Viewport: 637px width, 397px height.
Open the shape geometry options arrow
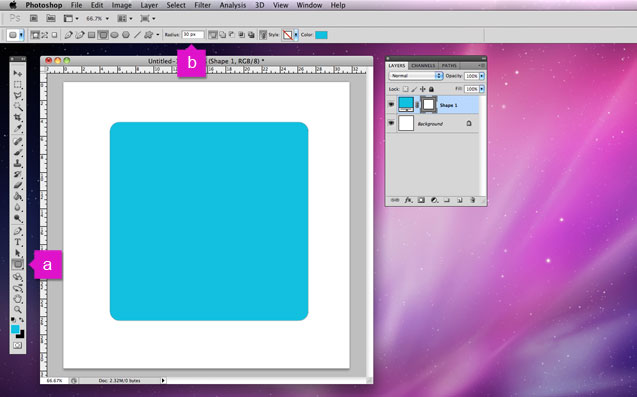tap(158, 35)
